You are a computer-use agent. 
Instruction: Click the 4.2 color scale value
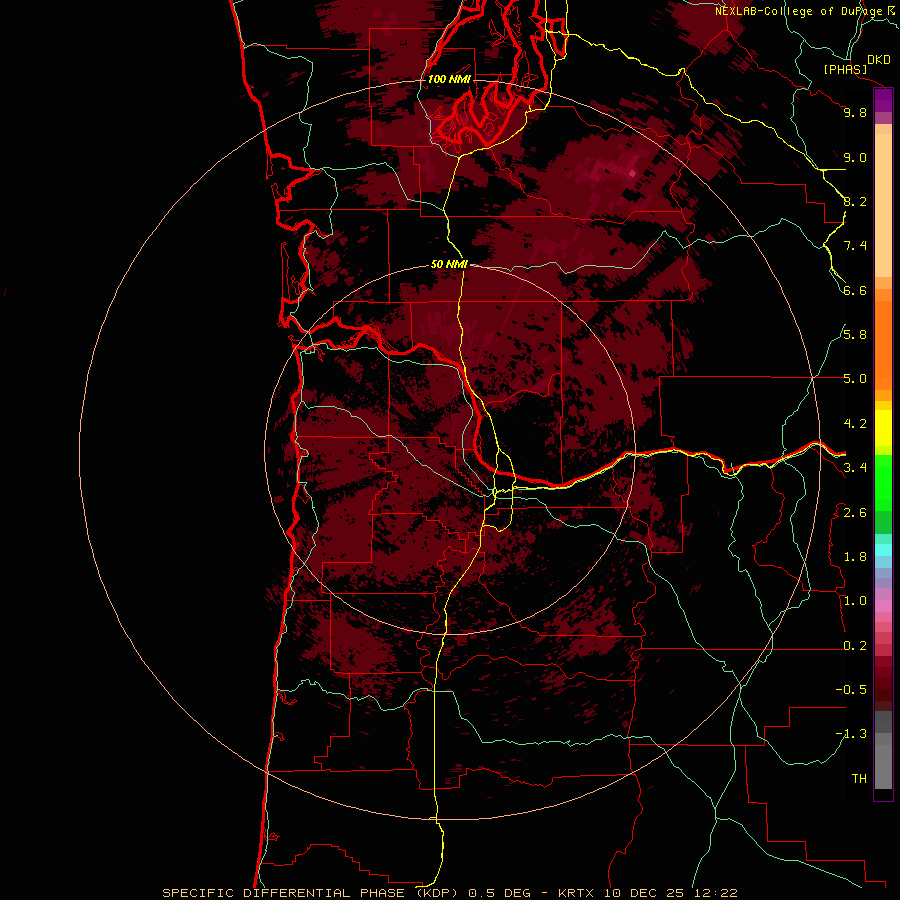click(x=855, y=424)
